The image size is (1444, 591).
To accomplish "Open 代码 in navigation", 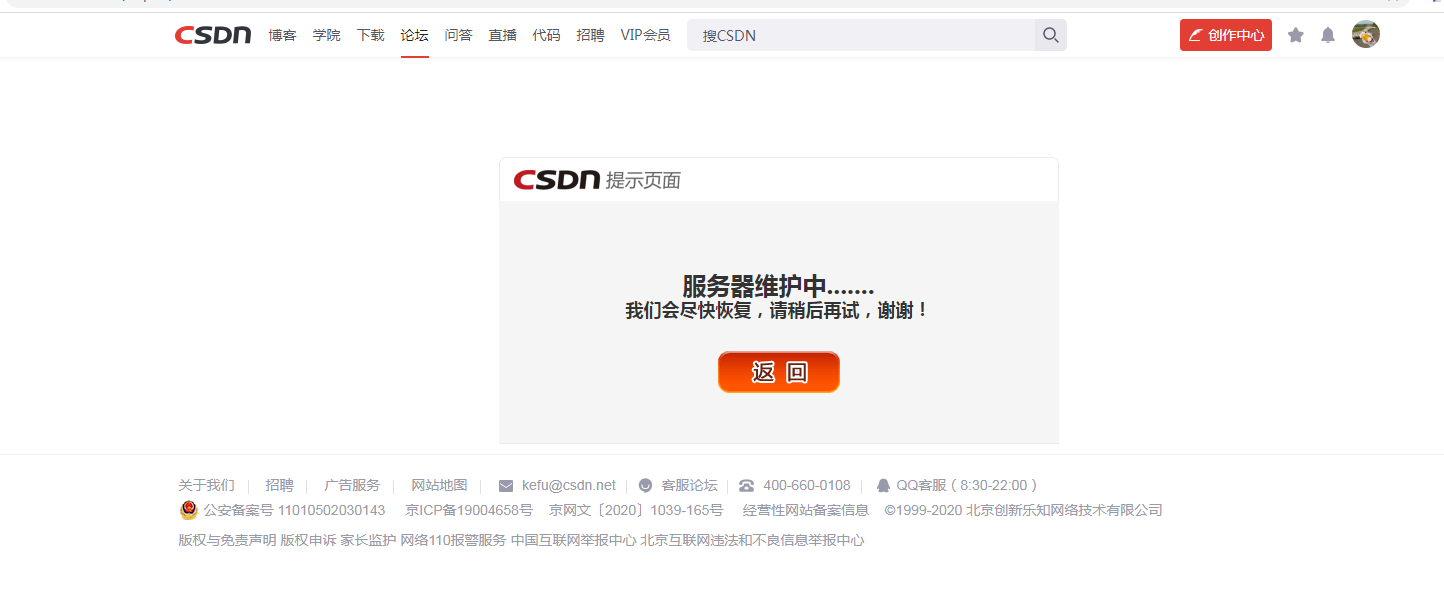I will pos(546,35).
